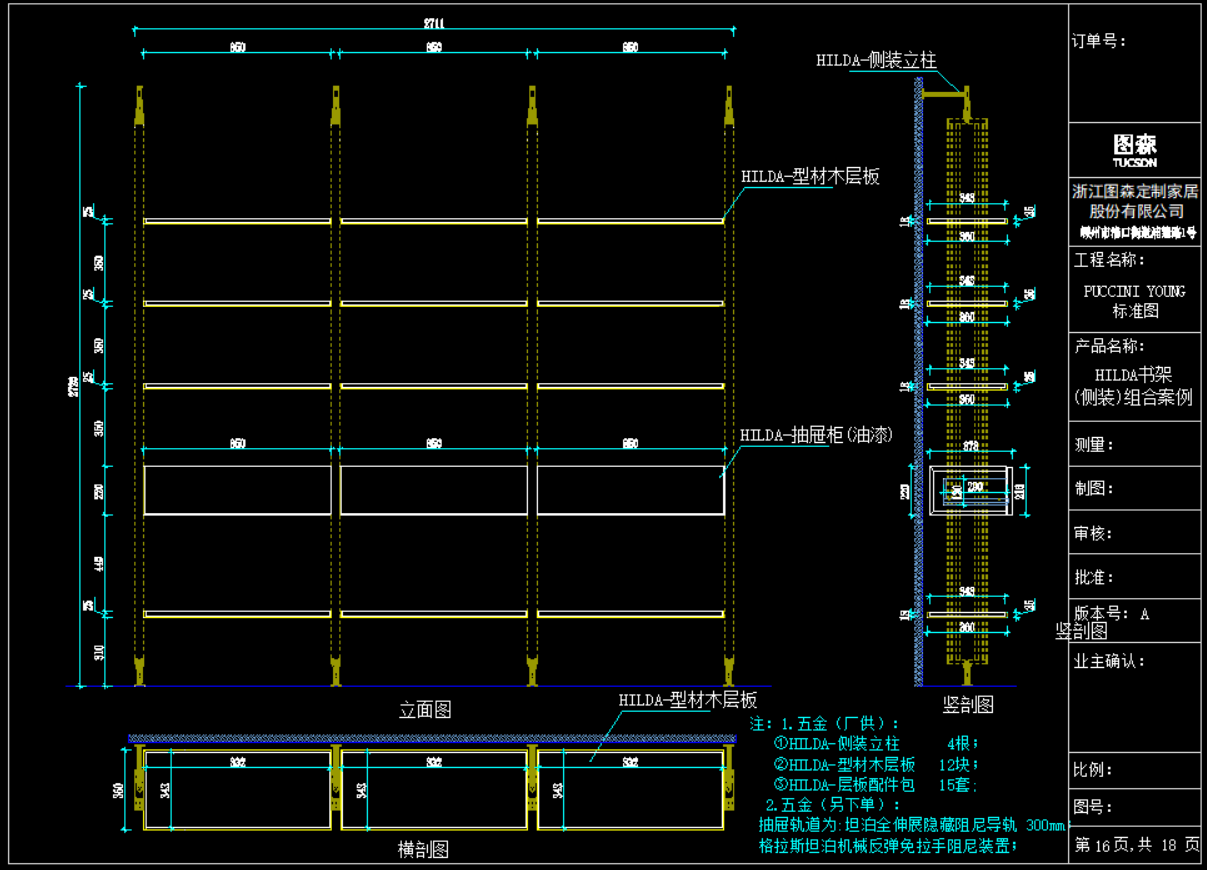This screenshot has height=870, width=1207.
Task: Select the 订单号 field in title block
Action: point(1100,41)
